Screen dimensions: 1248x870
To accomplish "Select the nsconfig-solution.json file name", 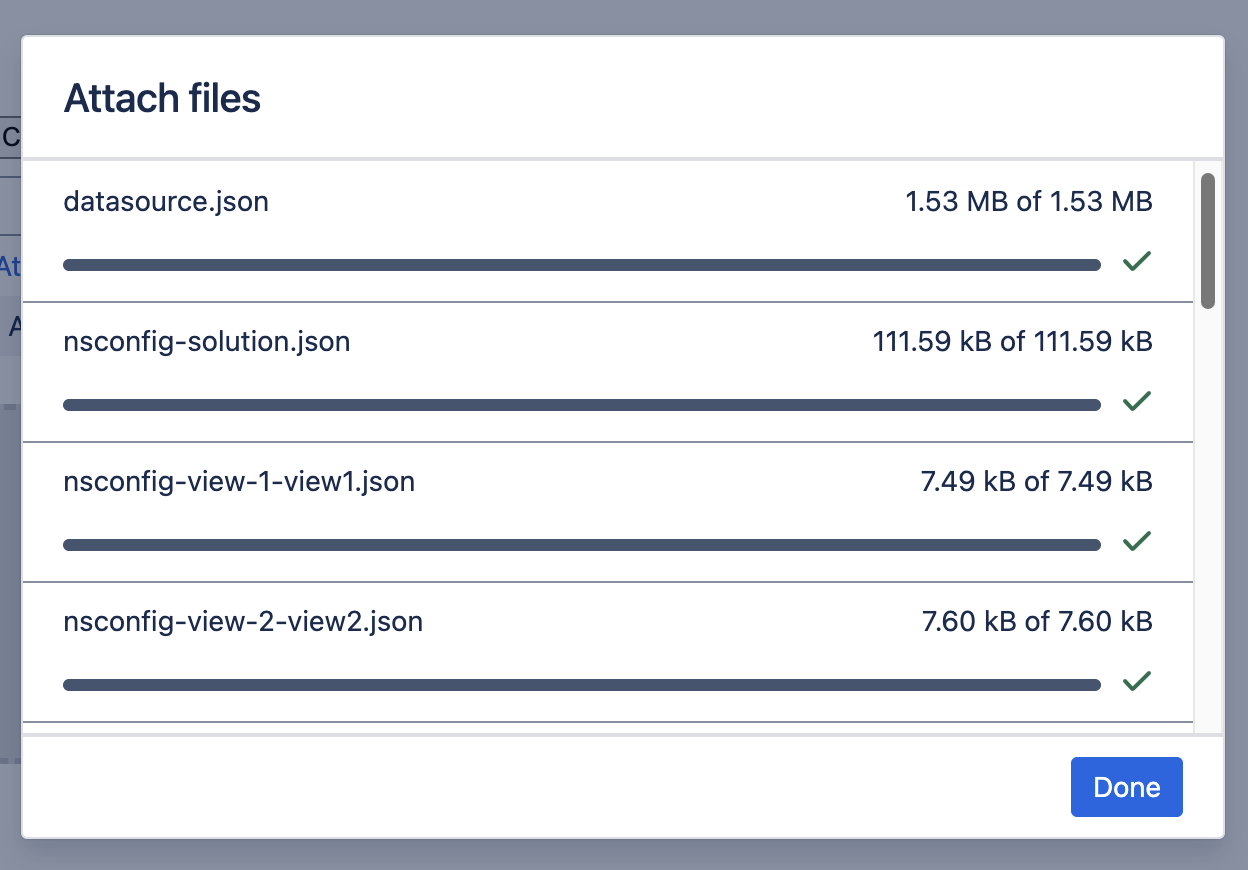I will click(207, 342).
